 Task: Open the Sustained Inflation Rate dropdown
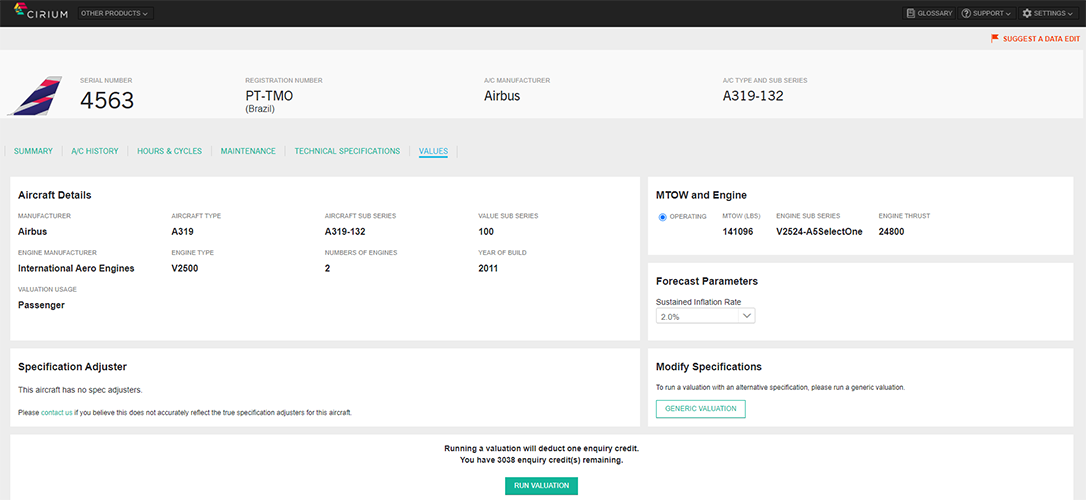coord(705,316)
